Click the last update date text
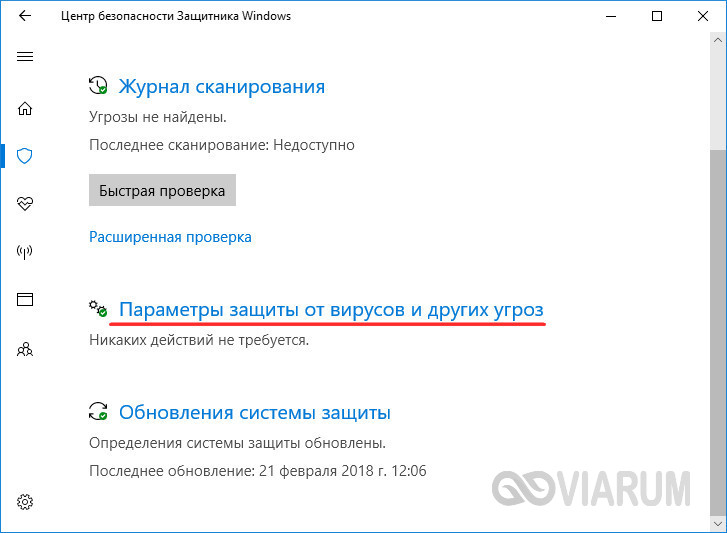 [x=258, y=471]
